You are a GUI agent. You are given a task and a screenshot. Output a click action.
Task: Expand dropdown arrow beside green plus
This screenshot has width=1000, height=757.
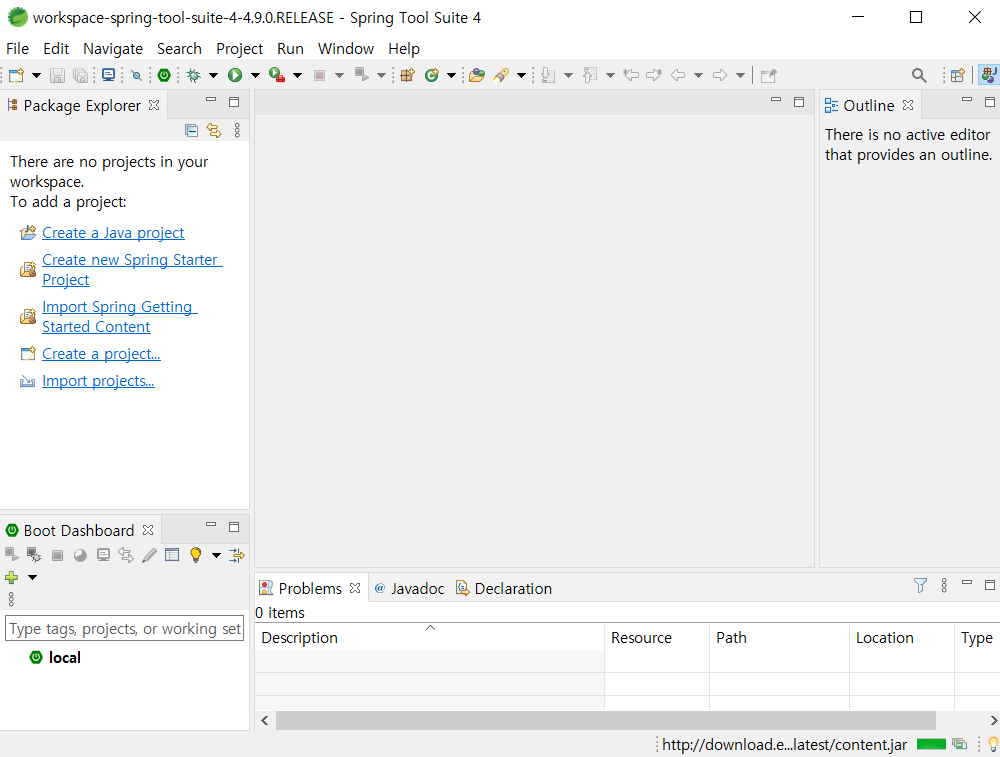(32, 577)
